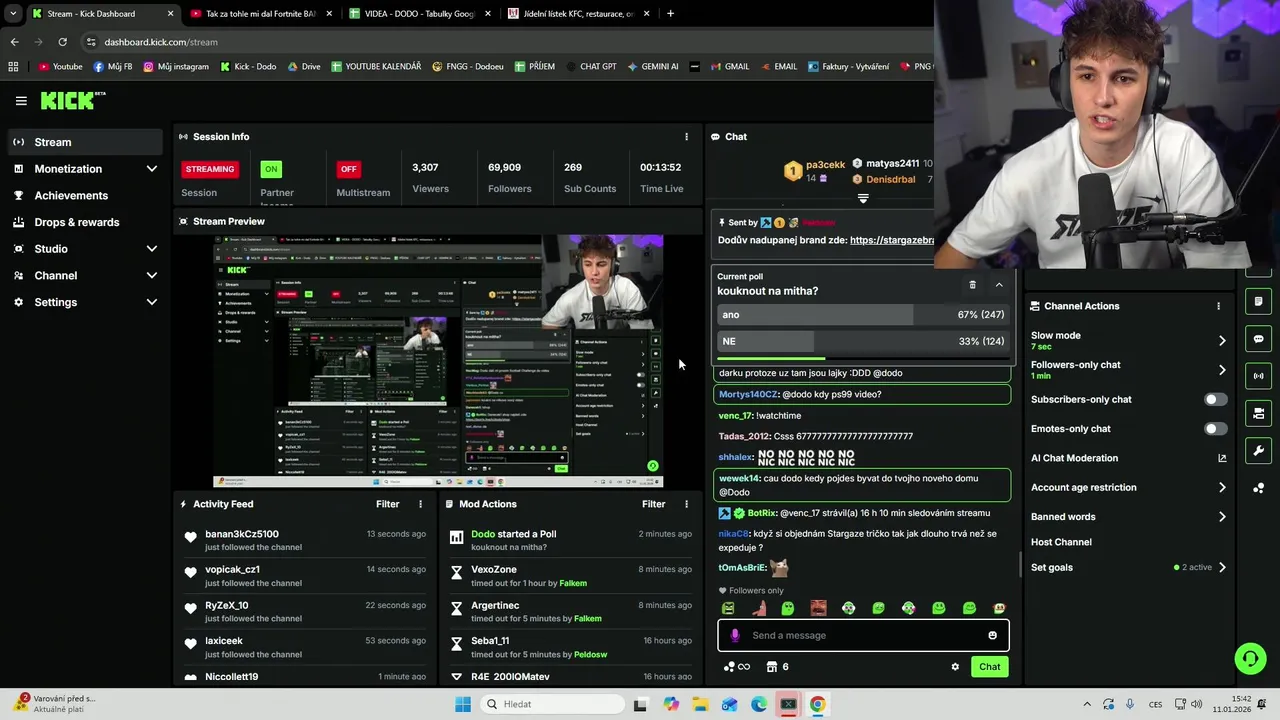Click the green Chat send button
The width and height of the screenshot is (1280, 720).
(989, 667)
